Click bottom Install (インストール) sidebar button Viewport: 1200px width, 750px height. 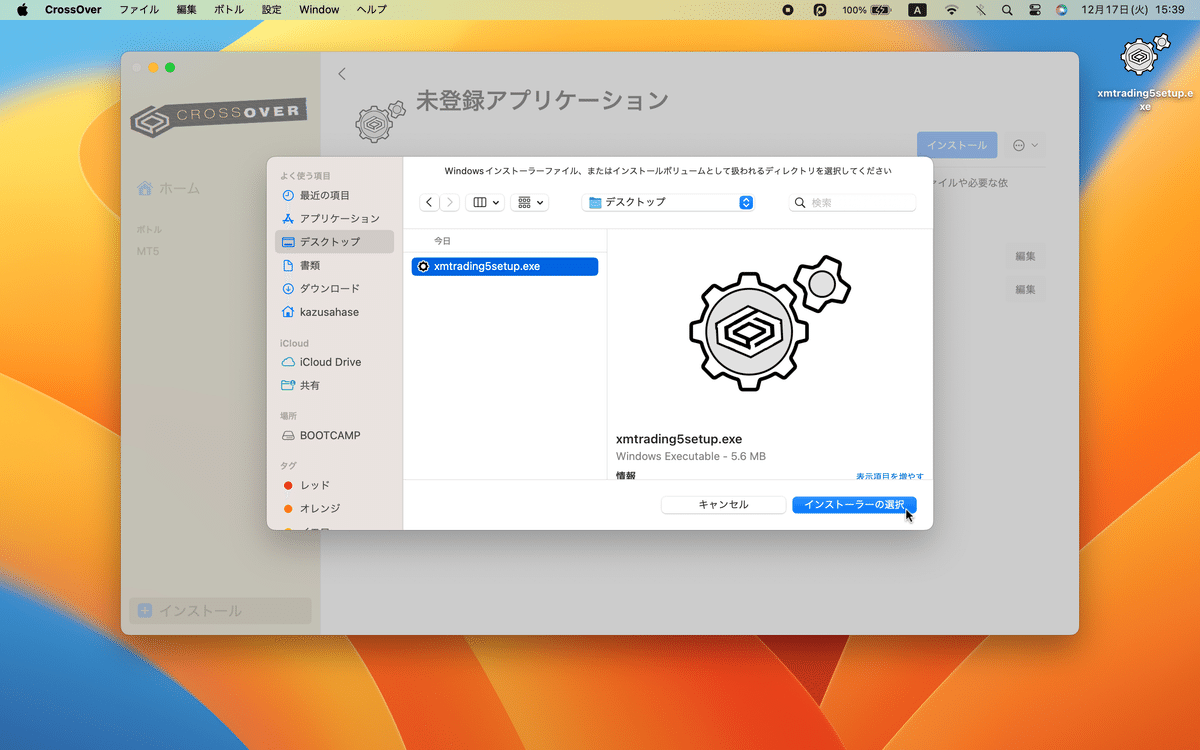(220, 610)
